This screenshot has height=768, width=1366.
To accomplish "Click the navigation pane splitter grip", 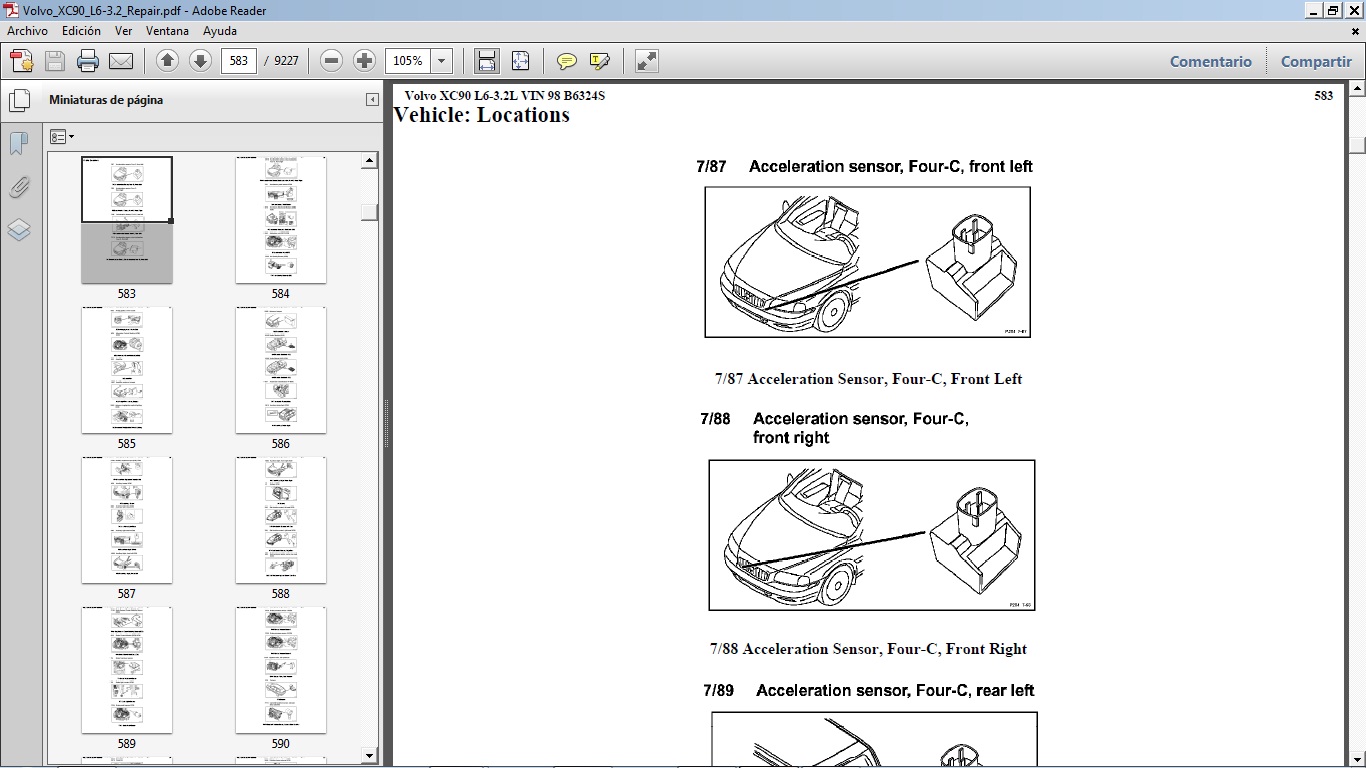I will [385, 423].
